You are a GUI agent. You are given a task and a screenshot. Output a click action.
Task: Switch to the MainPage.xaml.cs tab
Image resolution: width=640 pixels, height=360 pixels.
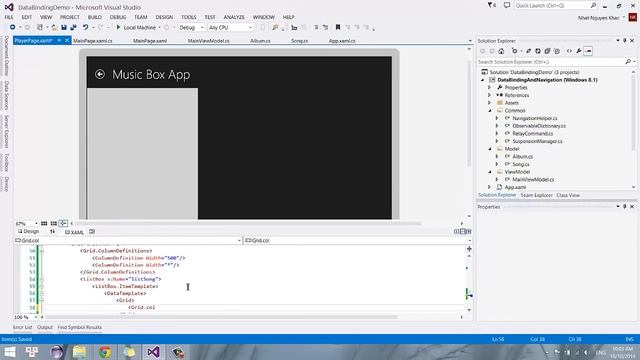(93, 41)
